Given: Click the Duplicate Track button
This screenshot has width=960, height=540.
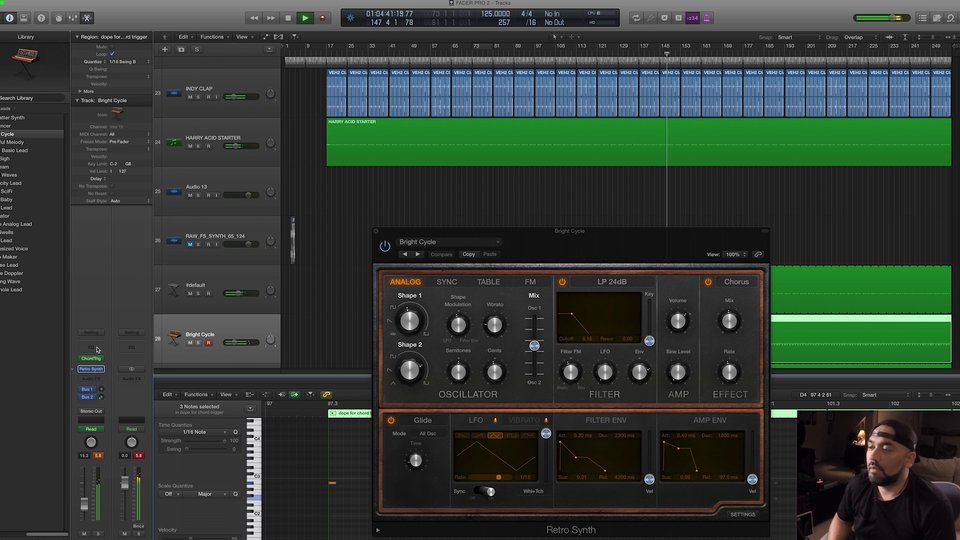Looking at the screenshot, I should point(181,49).
